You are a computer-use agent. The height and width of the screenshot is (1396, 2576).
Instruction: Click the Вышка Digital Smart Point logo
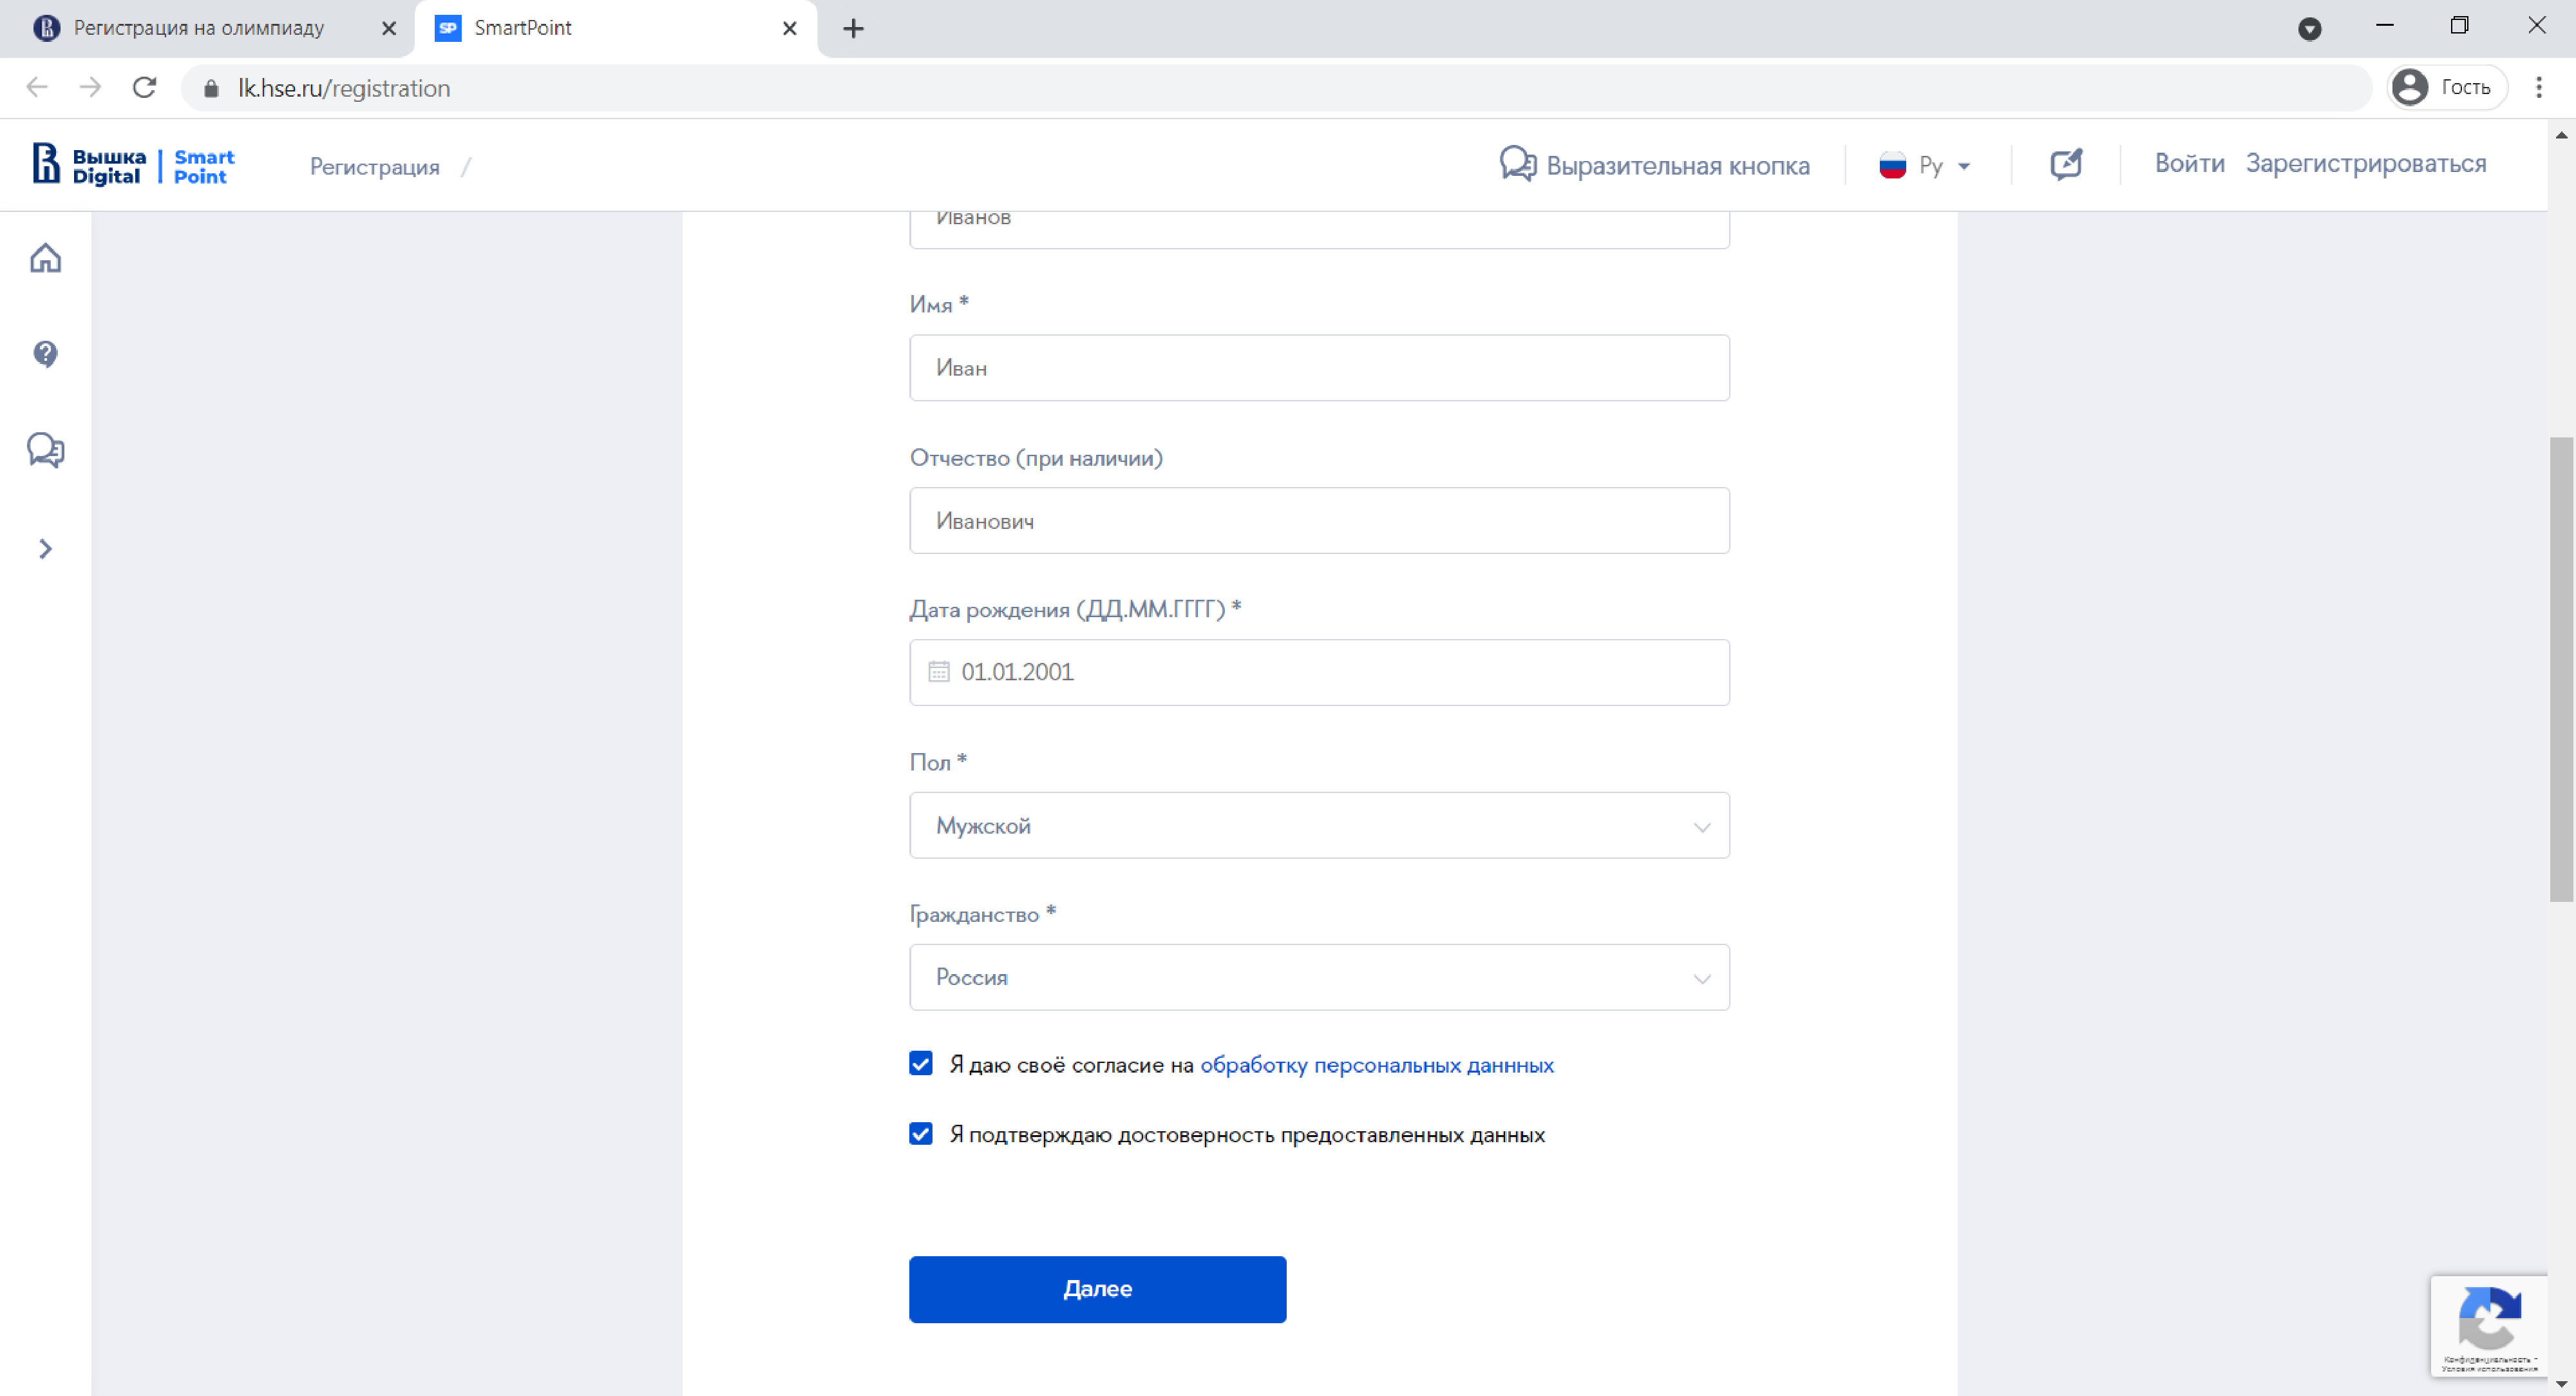click(133, 165)
